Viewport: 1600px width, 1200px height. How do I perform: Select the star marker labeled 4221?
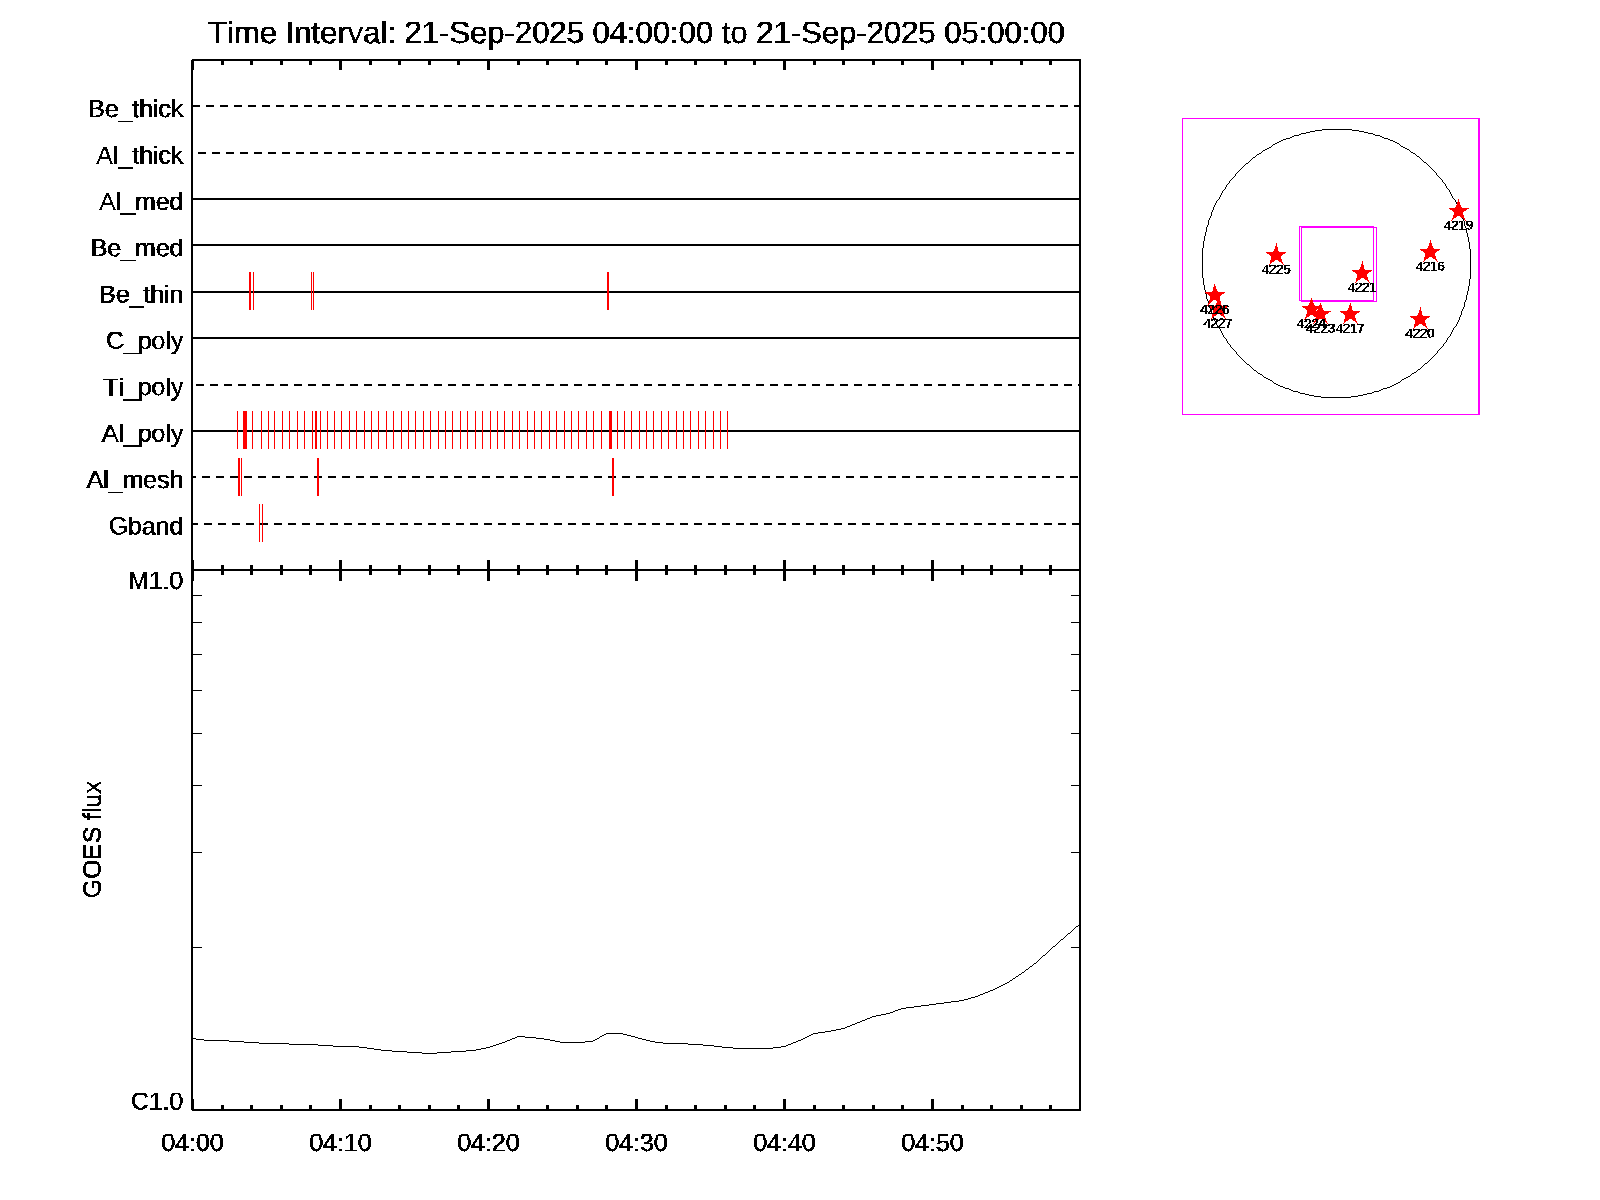click(1362, 273)
